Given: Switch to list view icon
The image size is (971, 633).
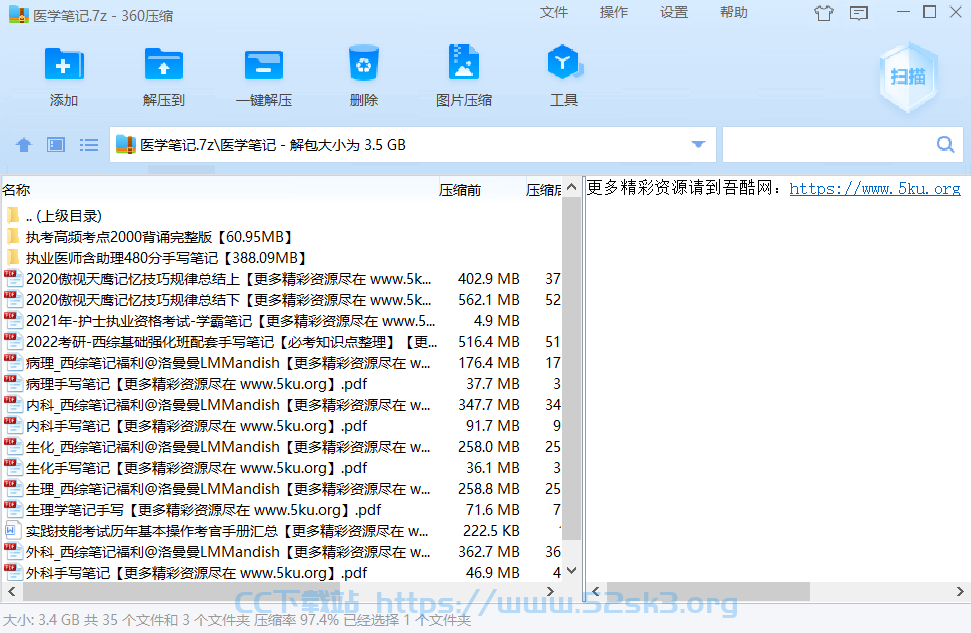Looking at the screenshot, I should [89, 145].
